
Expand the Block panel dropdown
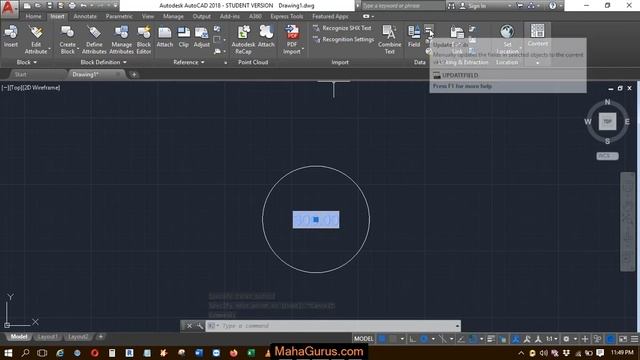click(27, 62)
